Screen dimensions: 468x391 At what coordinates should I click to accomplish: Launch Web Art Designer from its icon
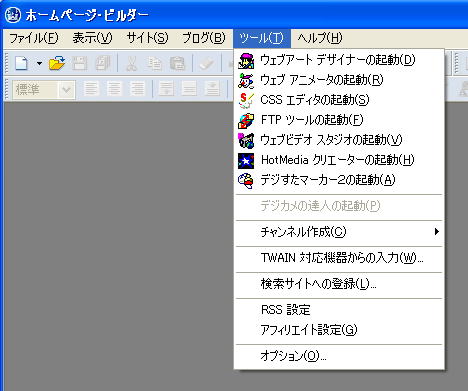coord(246,61)
